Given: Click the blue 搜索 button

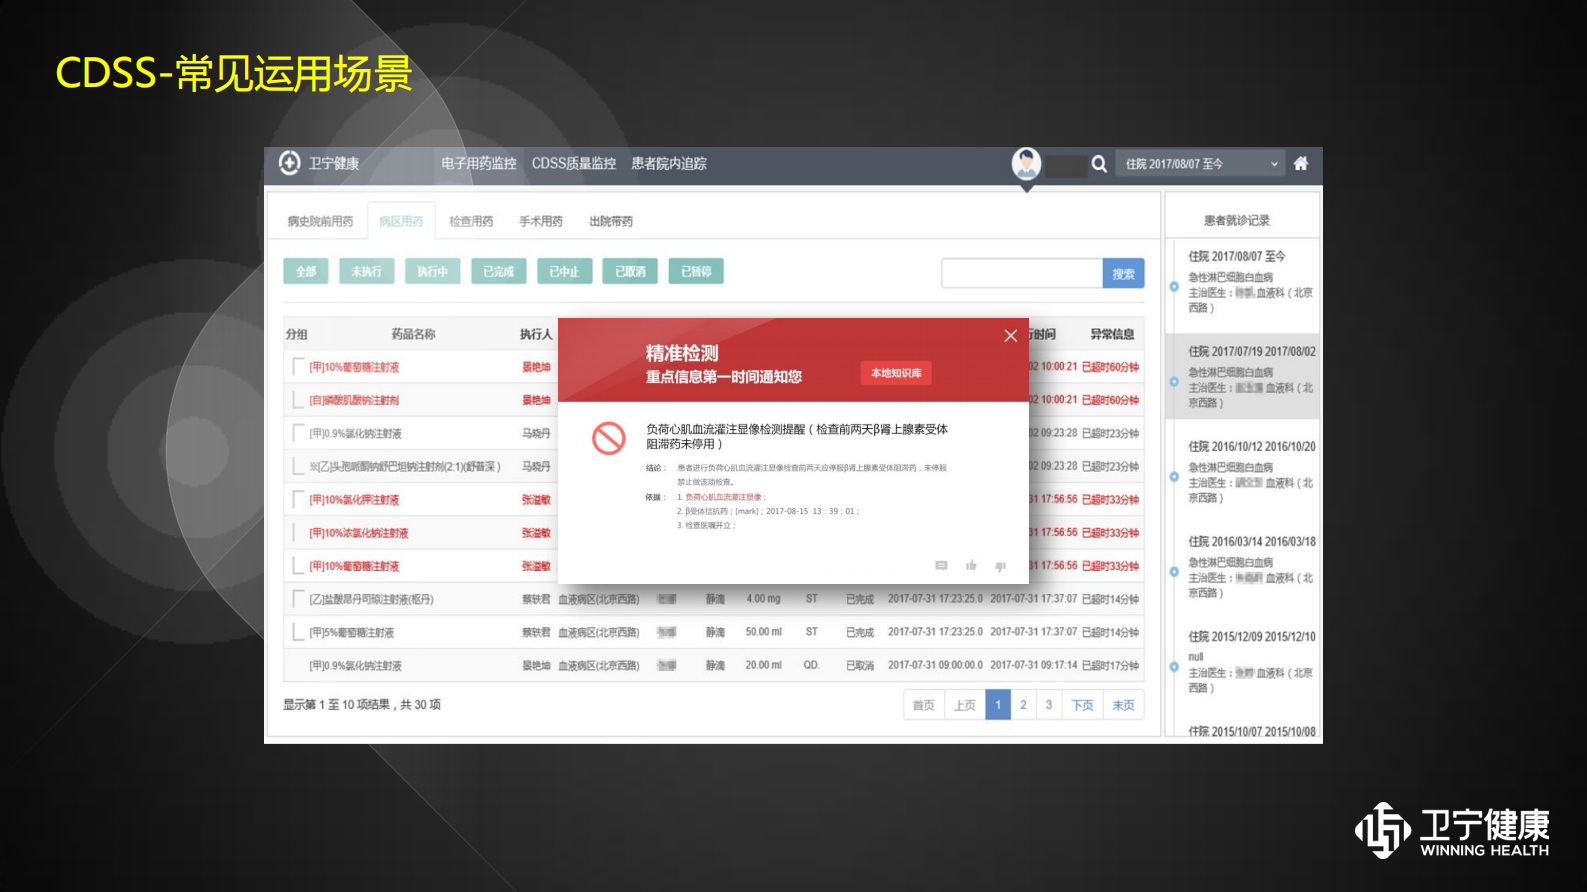Looking at the screenshot, I should [x=1124, y=273].
